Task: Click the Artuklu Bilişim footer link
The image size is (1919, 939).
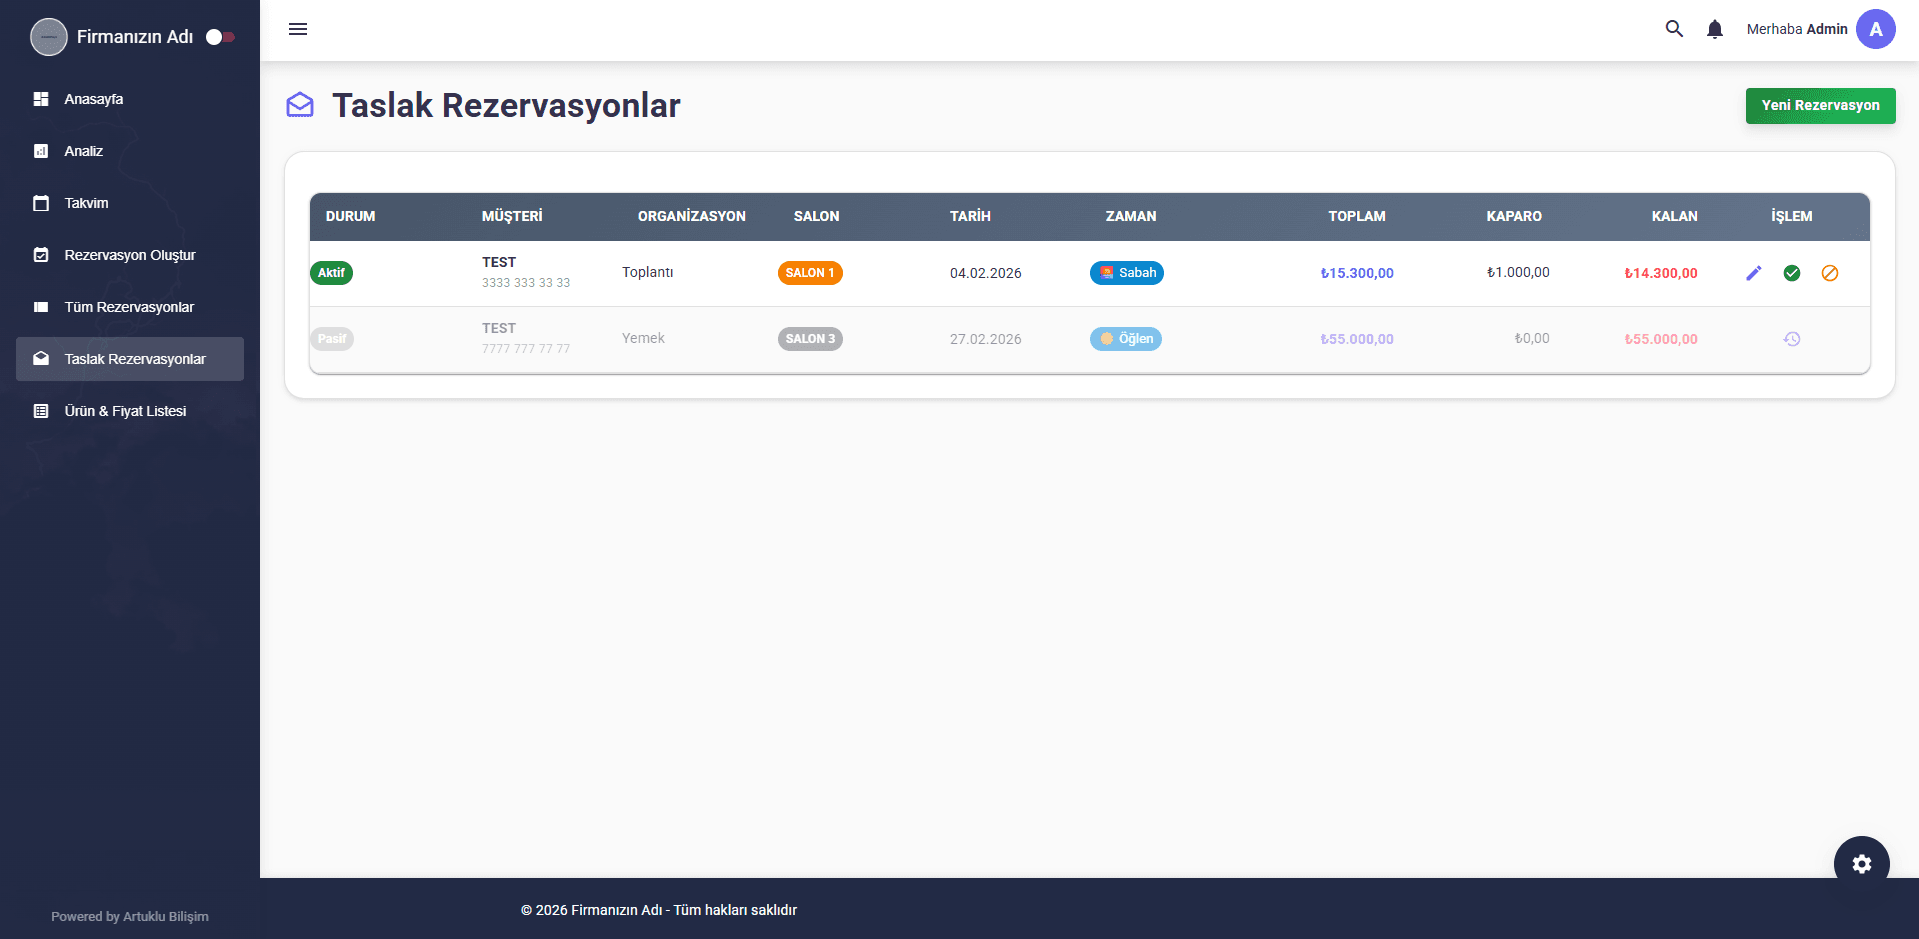Action: (x=165, y=916)
